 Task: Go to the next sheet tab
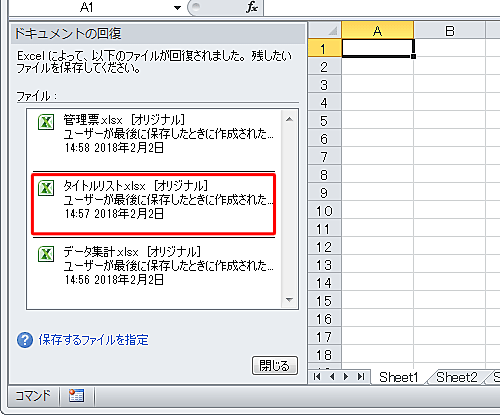pyautogui.click(x=346, y=377)
